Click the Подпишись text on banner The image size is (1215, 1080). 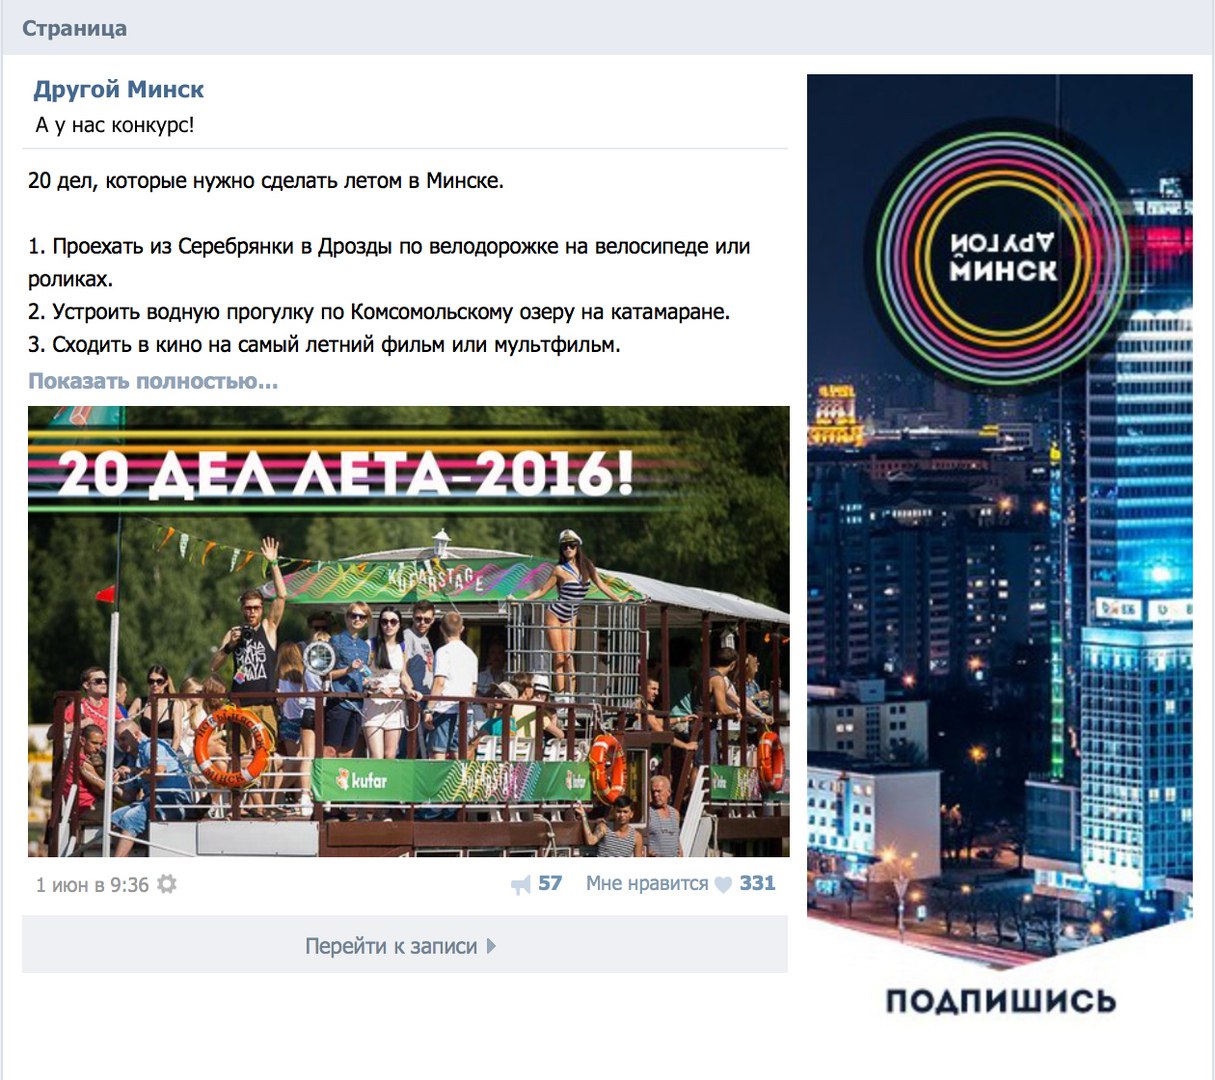point(1000,1001)
